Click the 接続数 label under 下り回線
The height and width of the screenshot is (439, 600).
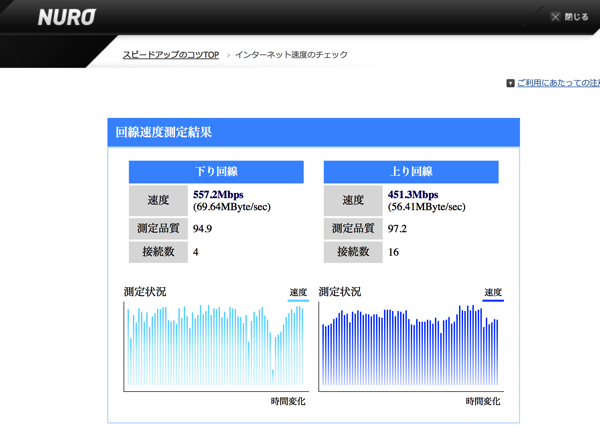pos(158,251)
